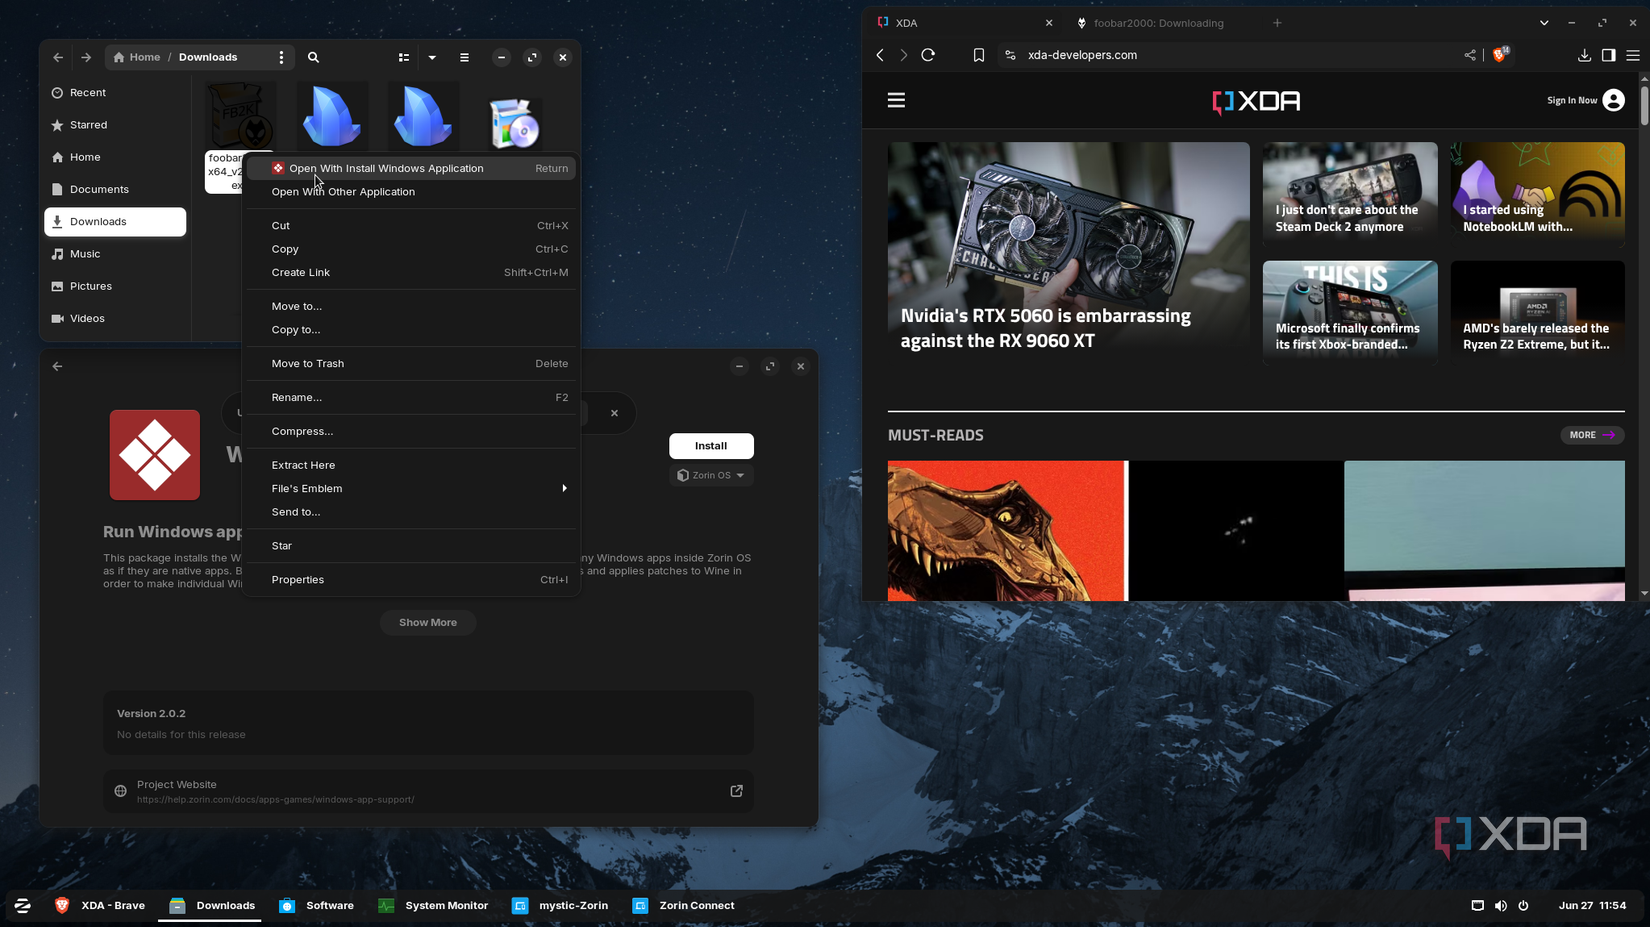Open the Brave Shields panel

[1498, 55]
